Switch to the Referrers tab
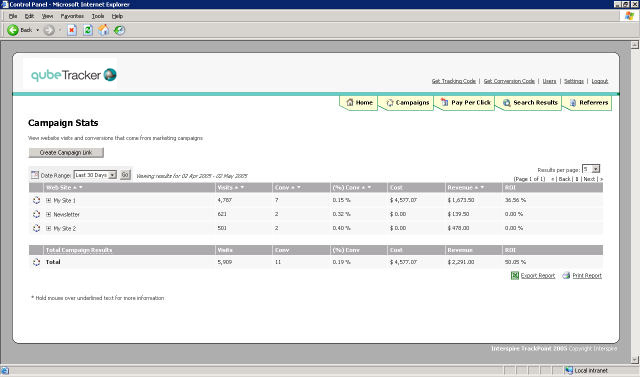The width and height of the screenshot is (640, 377). click(x=588, y=103)
